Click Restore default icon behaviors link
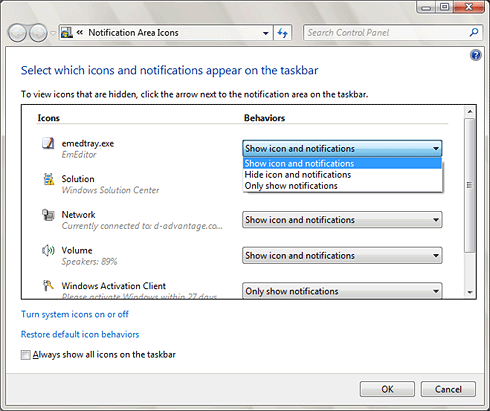The image size is (490, 411). coord(80,334)
